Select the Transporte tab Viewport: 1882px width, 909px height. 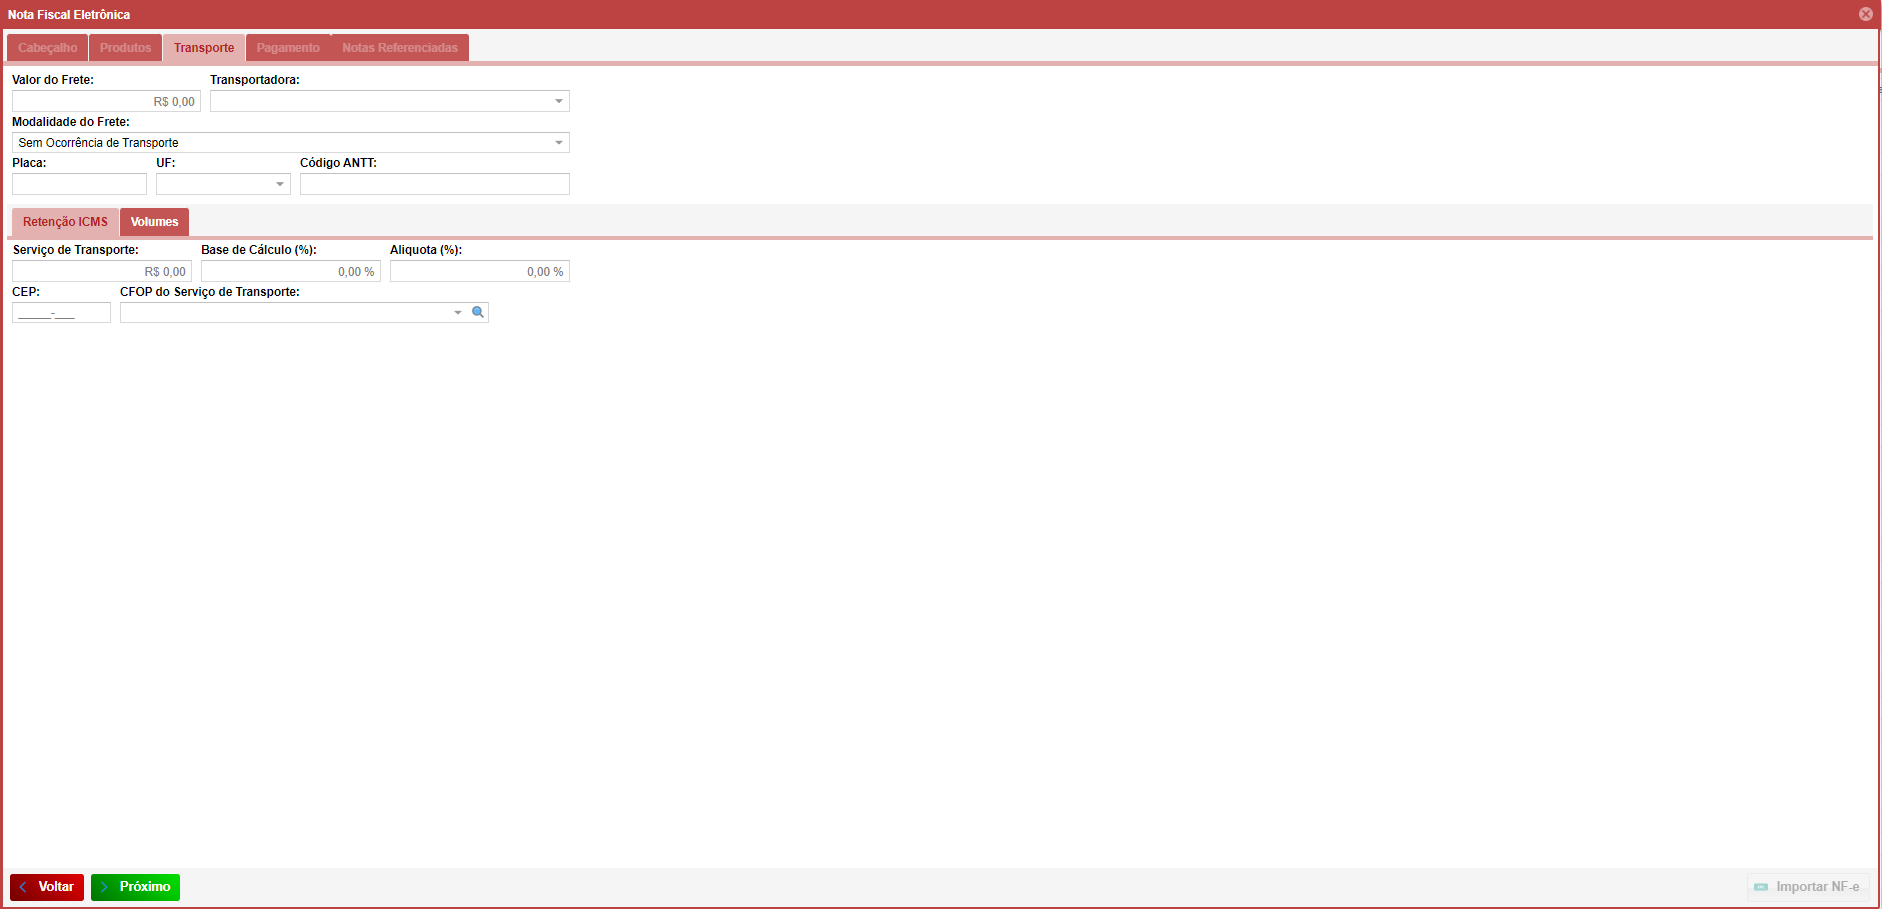204,48
